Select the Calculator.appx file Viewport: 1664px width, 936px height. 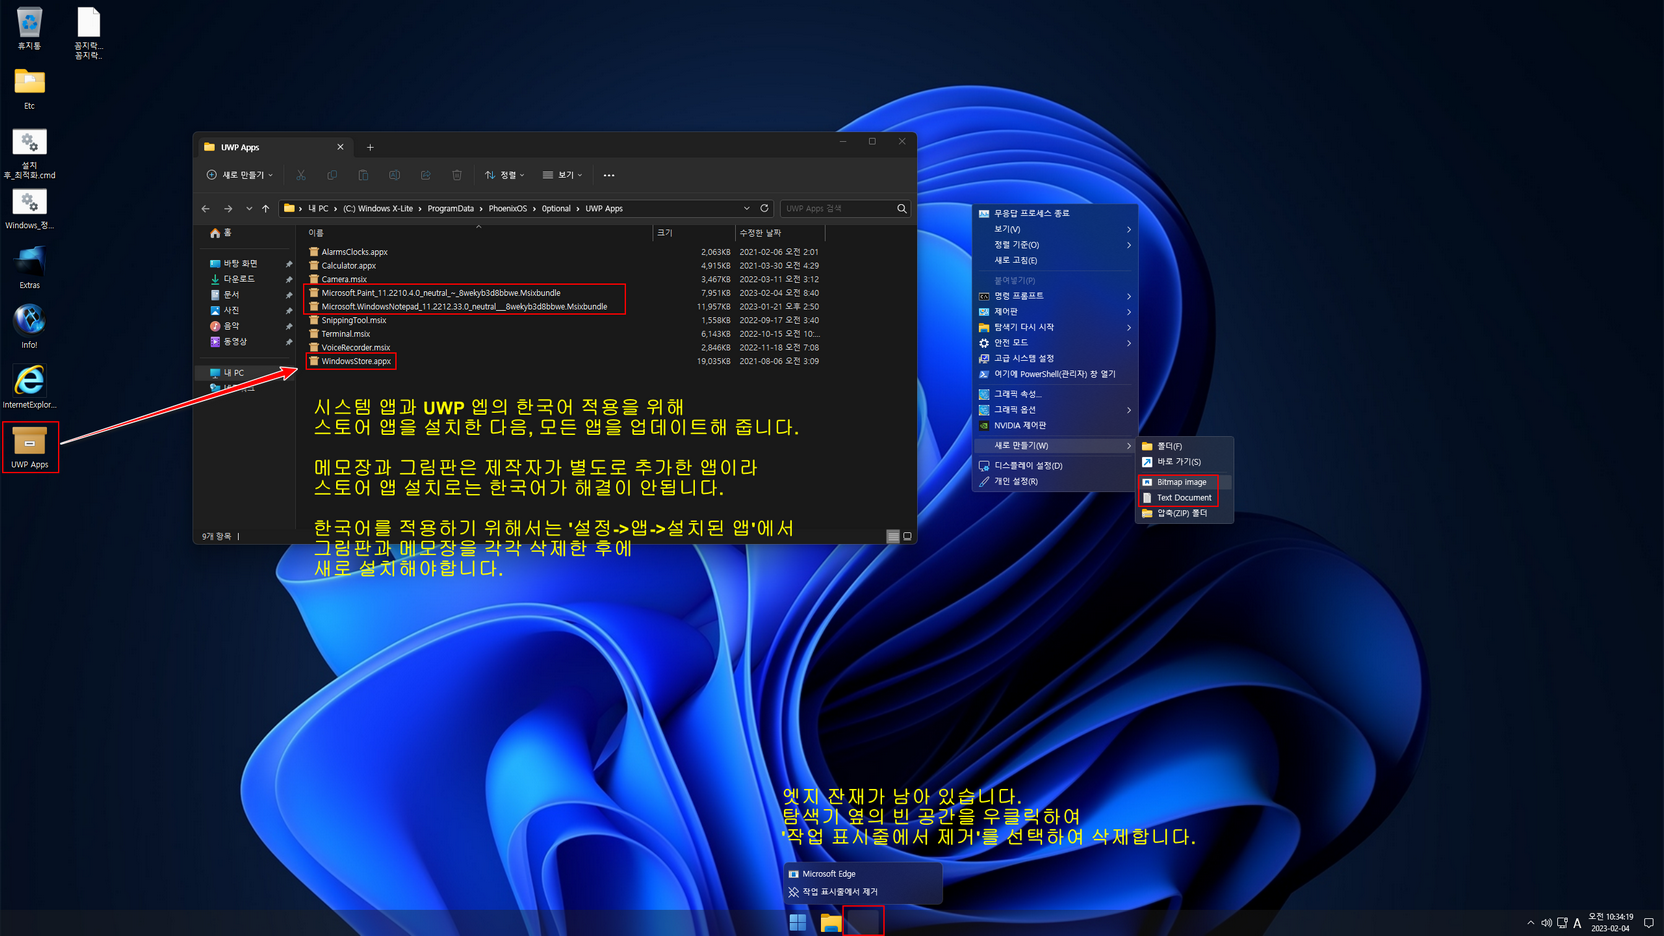349,266
